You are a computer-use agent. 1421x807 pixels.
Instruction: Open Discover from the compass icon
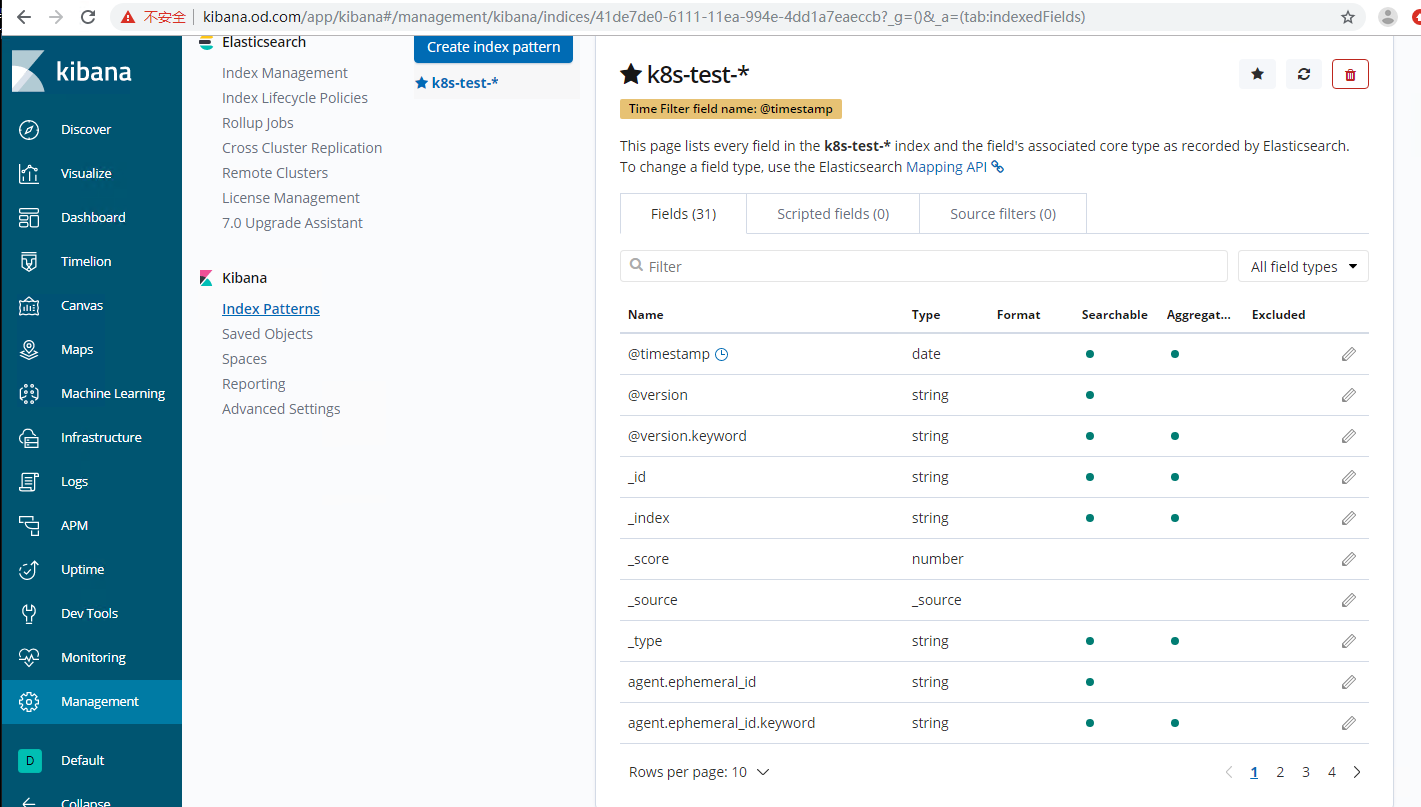[x=29, y=130]
